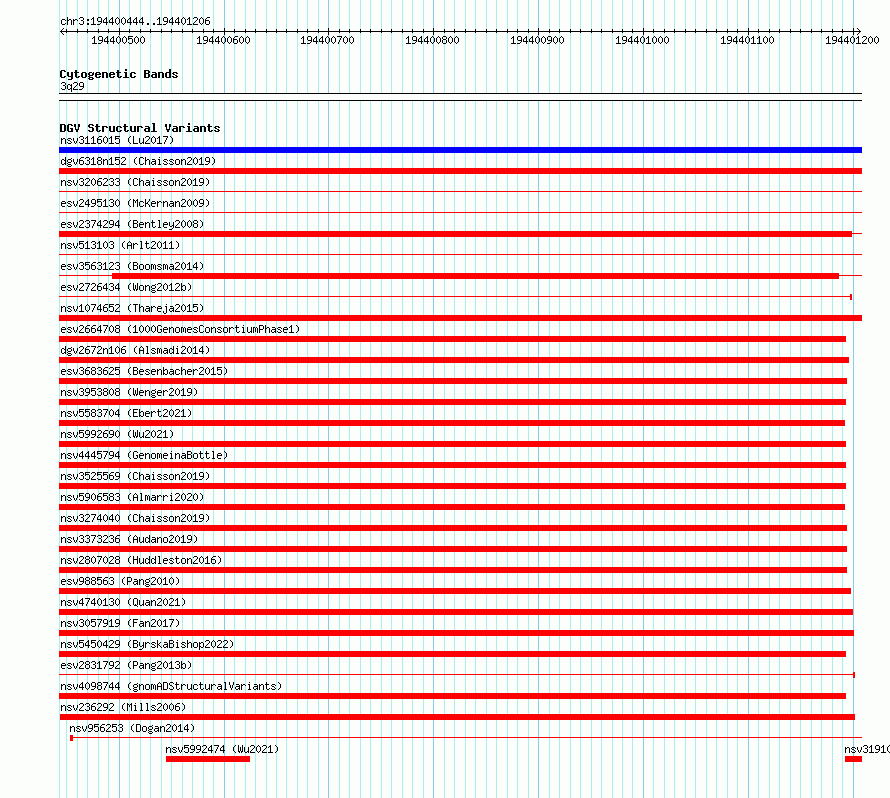890x798 pixels.
Task: Click ruler position 194400500
Action: click(x=118, y=40)
